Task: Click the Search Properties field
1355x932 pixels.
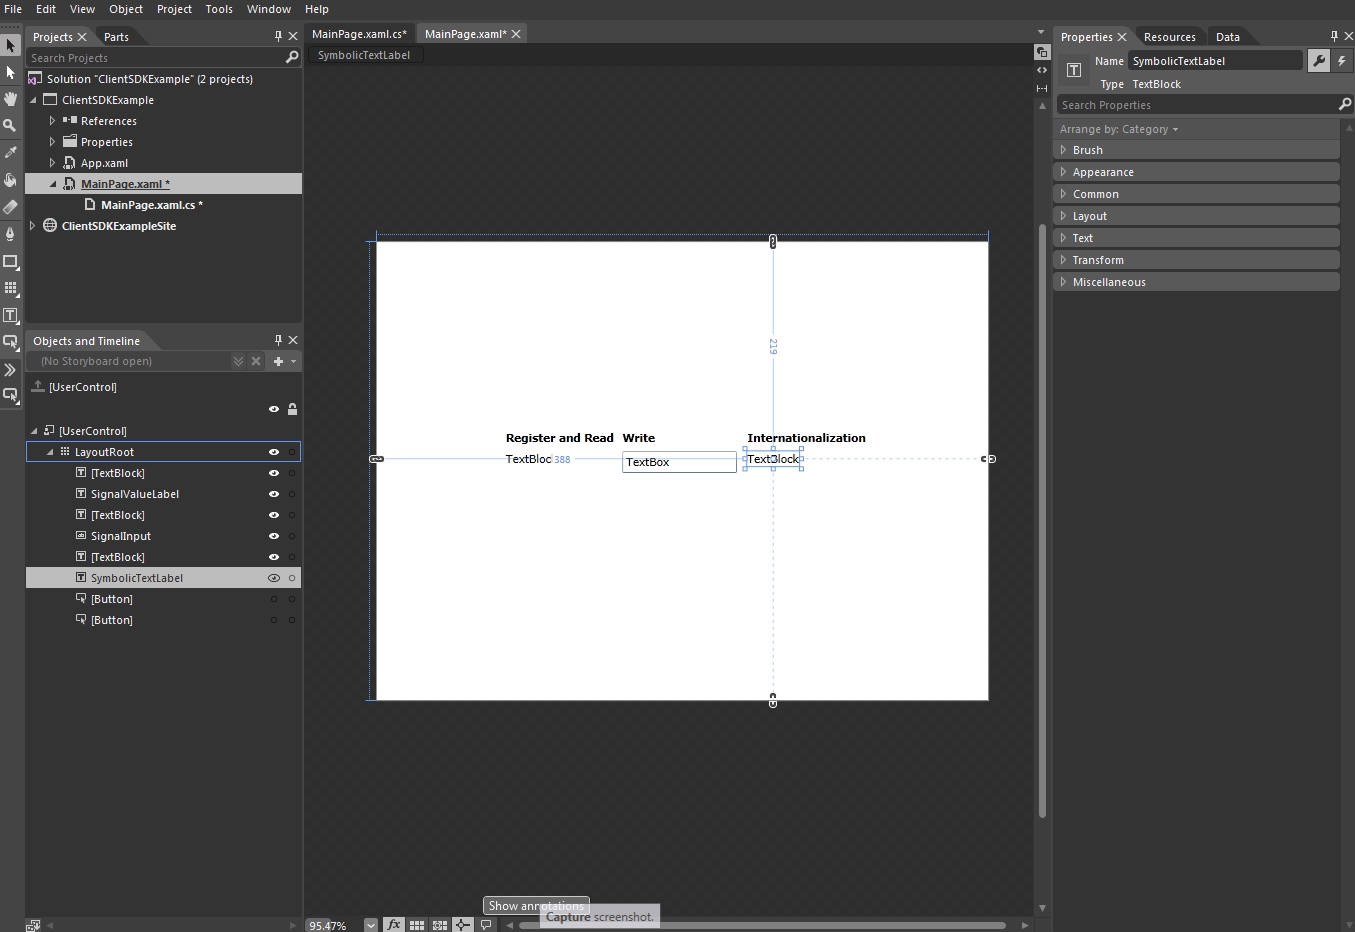Action: (x=1196, y=105)
